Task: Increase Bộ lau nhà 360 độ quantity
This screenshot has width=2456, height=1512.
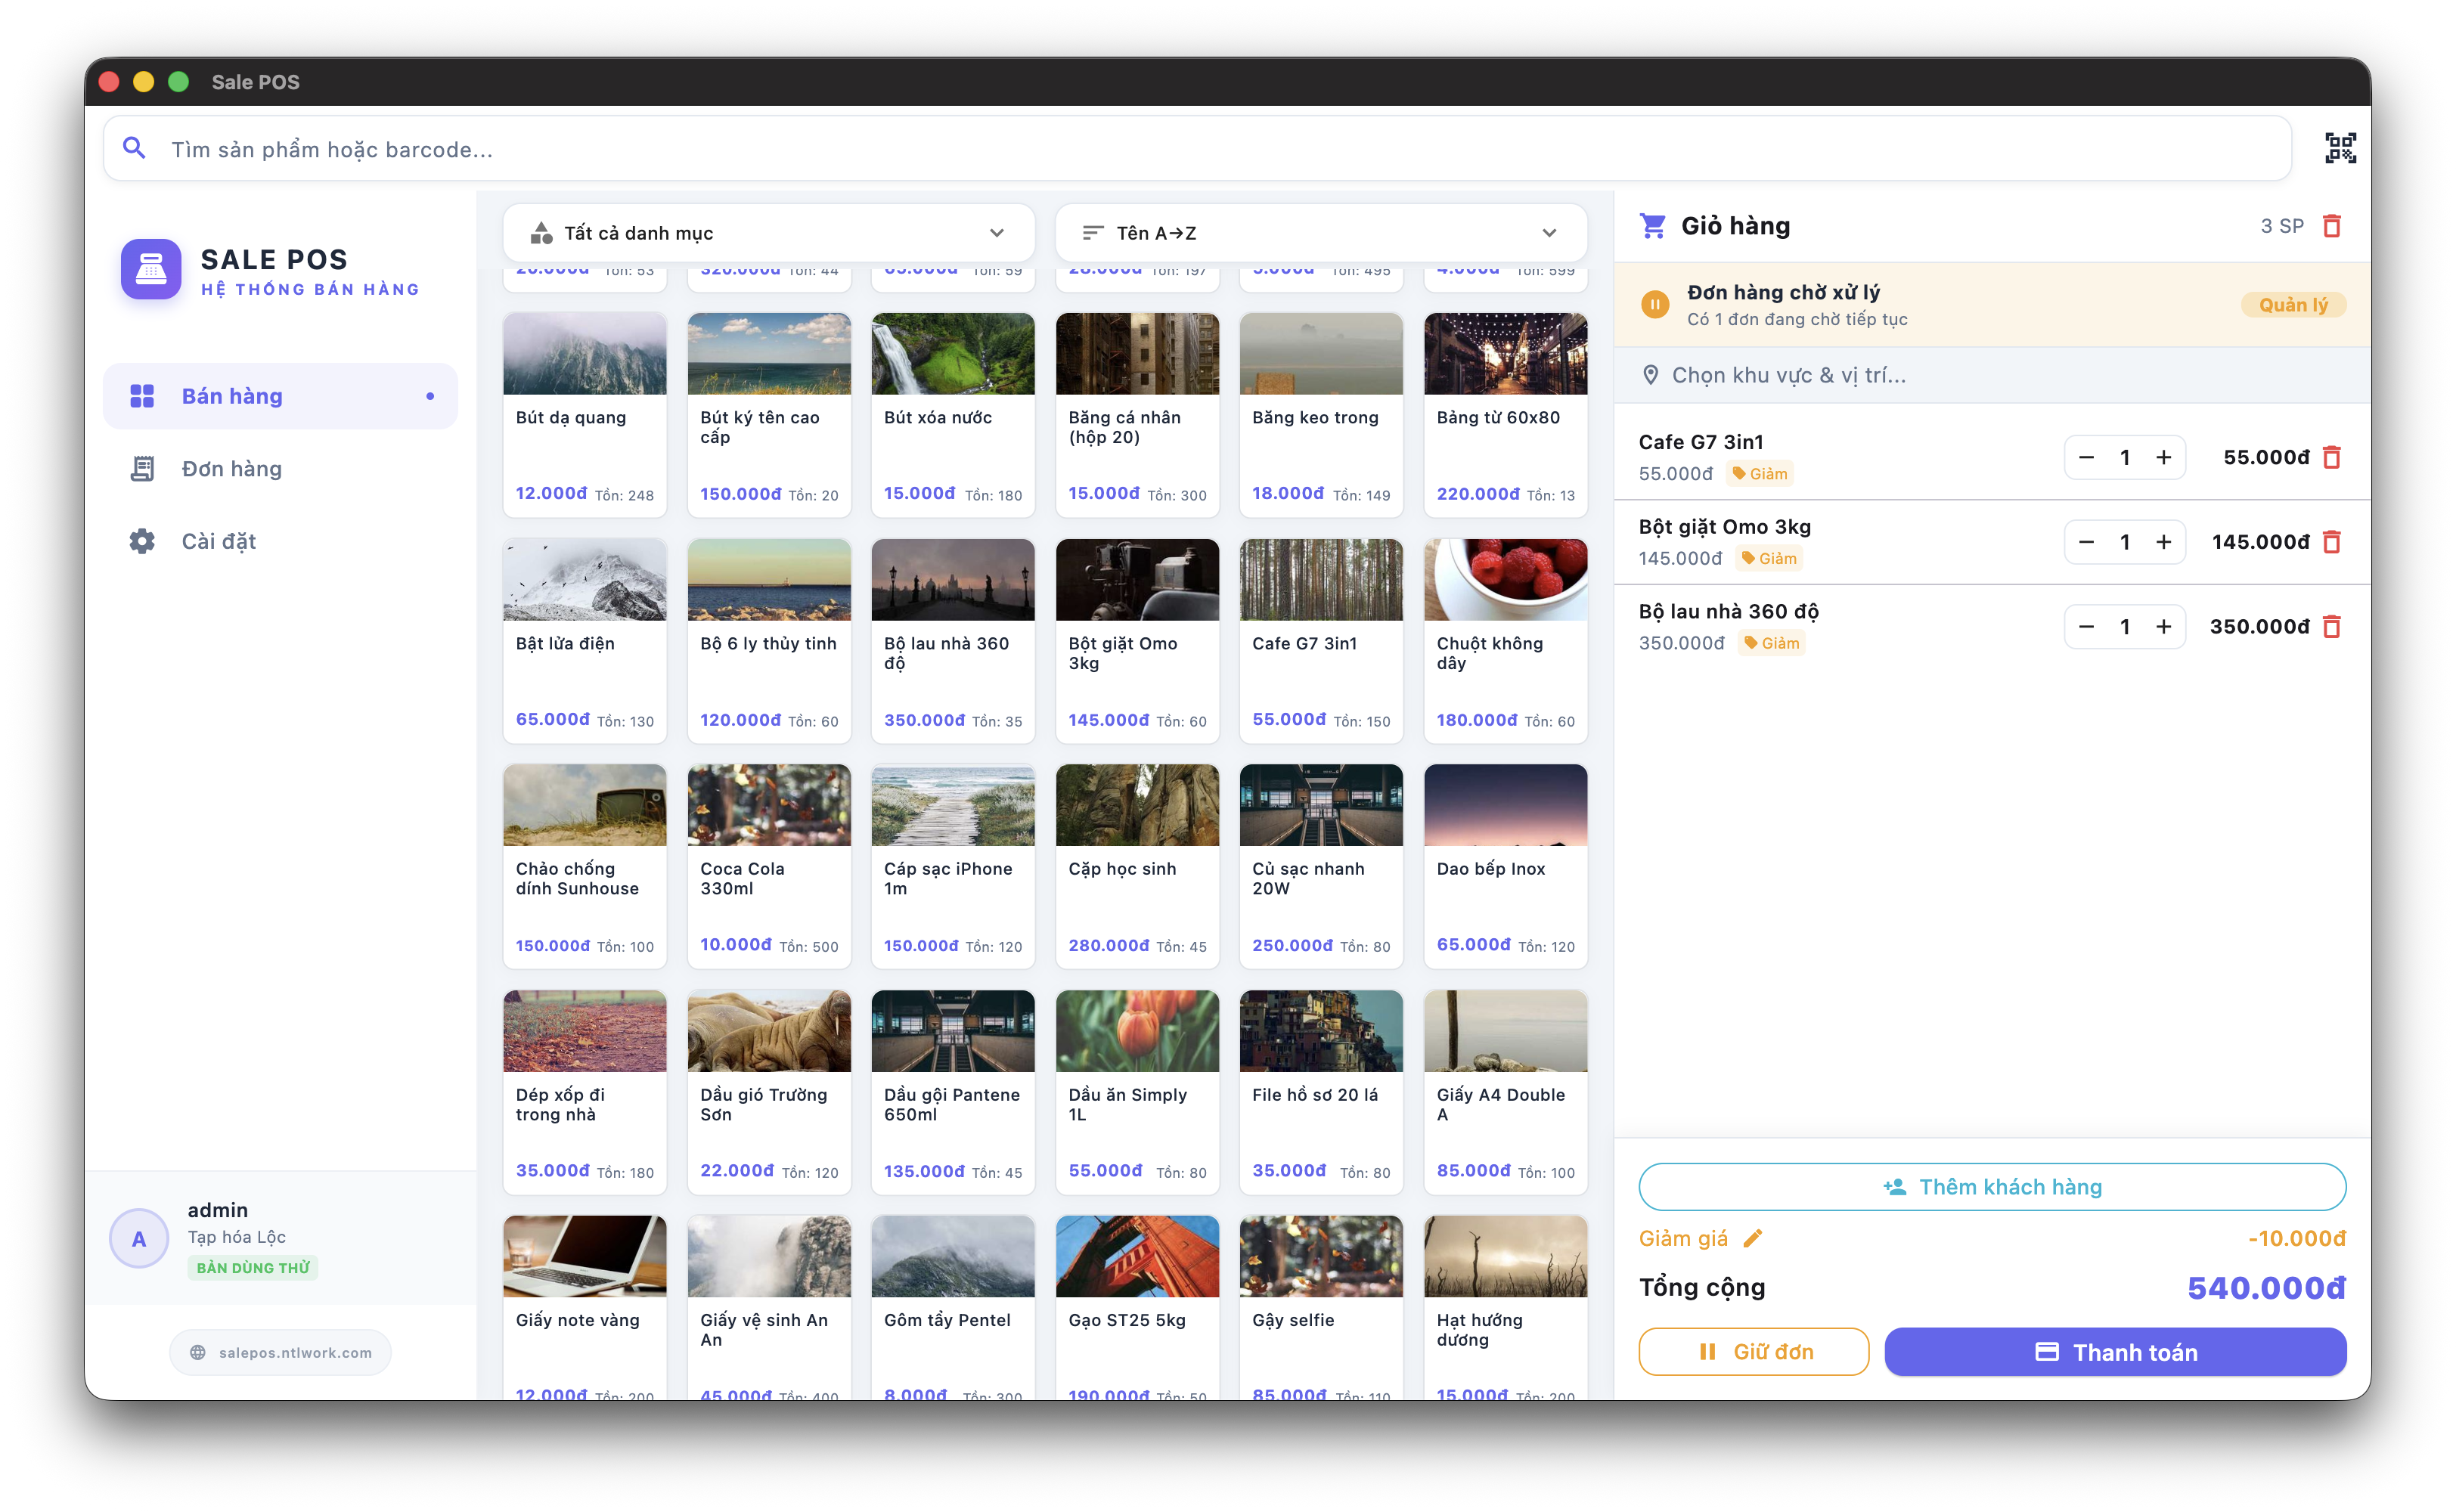Action: (x=2163, y=627)
